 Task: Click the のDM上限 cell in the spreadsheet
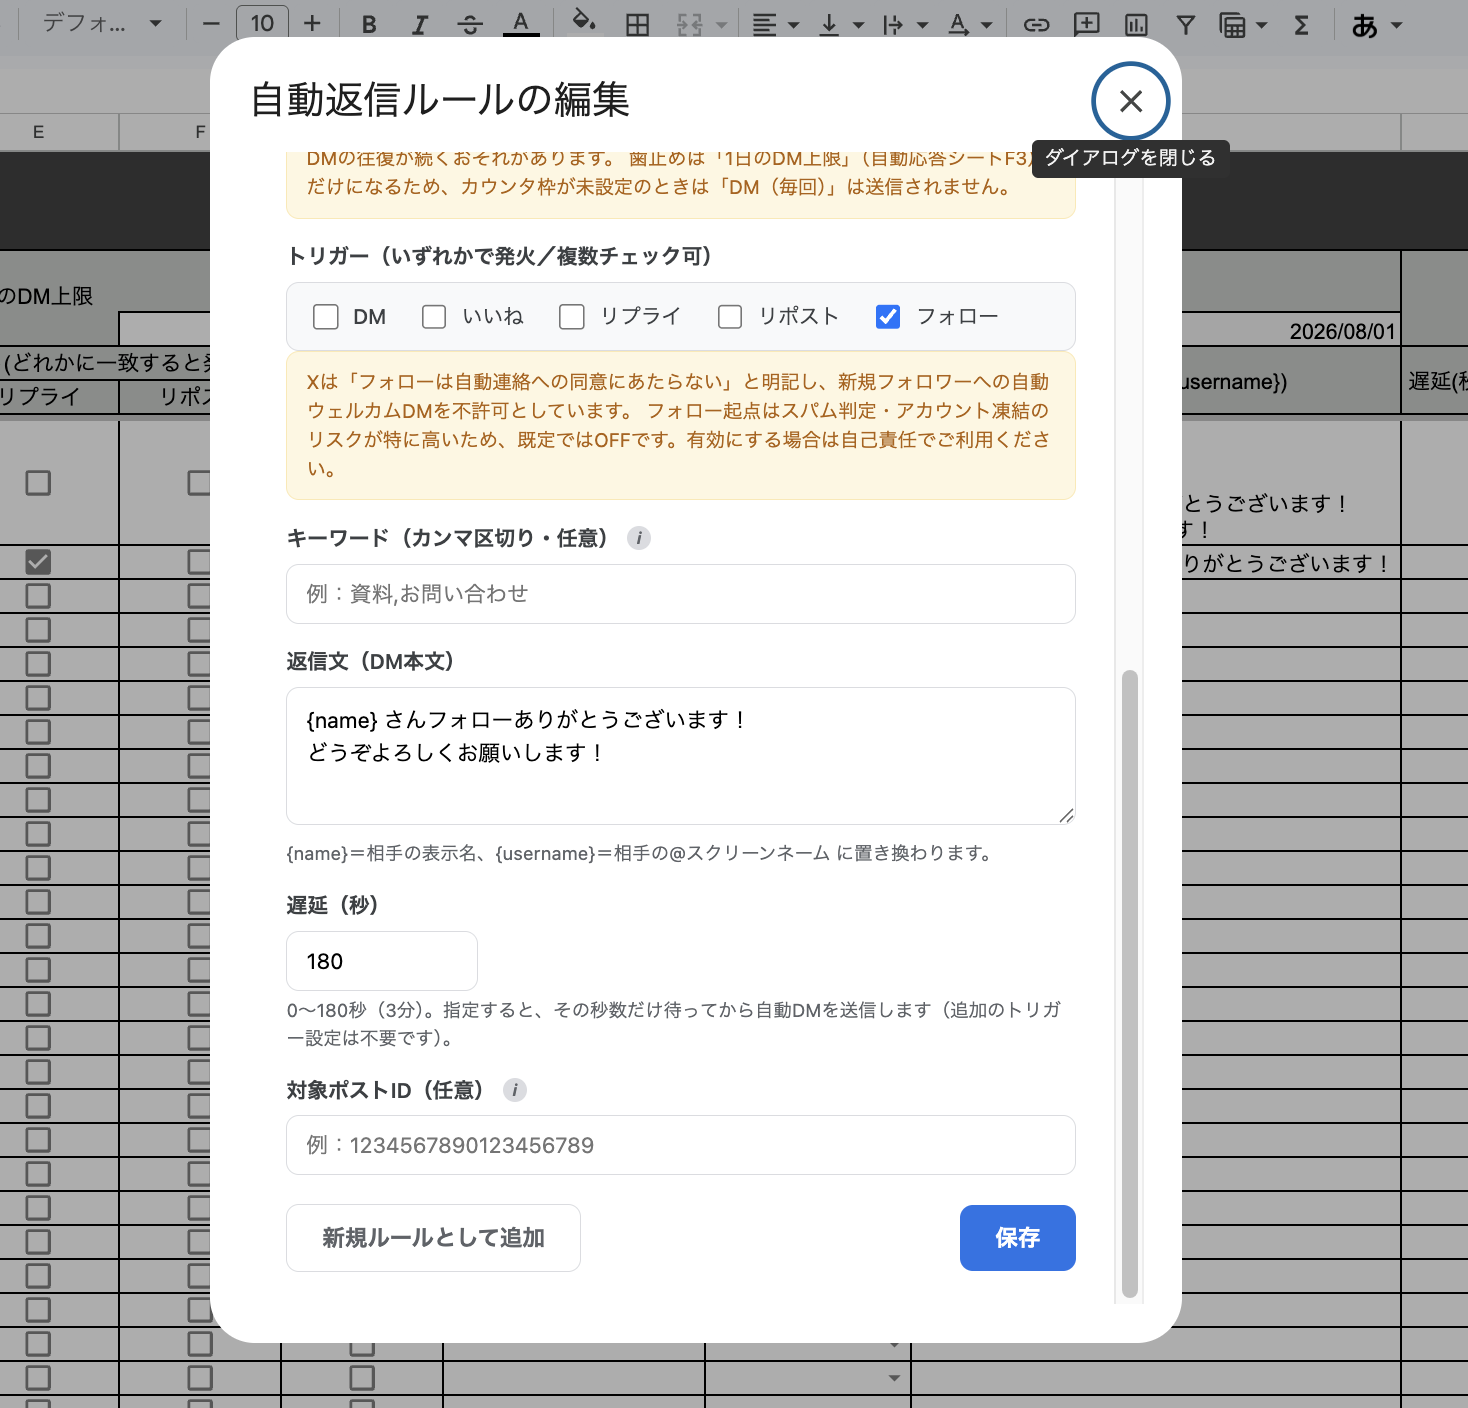(x=46, y=296)
